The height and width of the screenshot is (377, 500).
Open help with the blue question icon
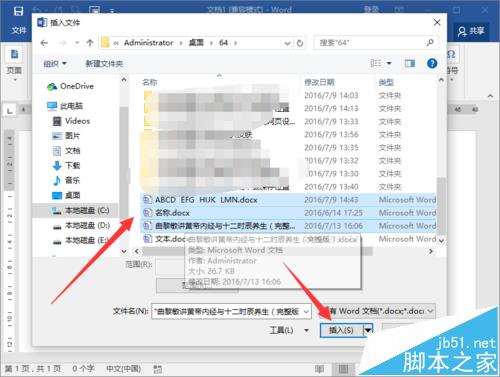[432, 63]
